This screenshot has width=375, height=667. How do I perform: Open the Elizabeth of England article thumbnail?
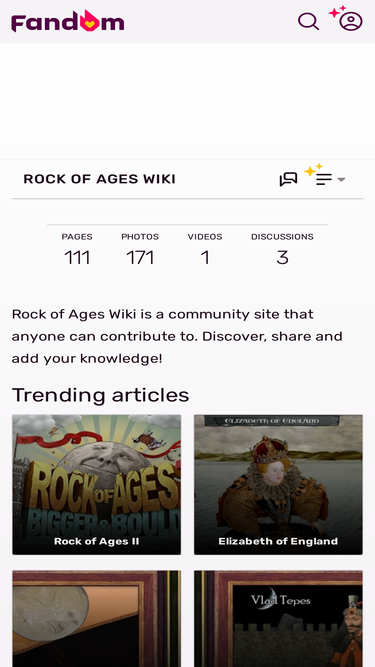tap(278, 485)
